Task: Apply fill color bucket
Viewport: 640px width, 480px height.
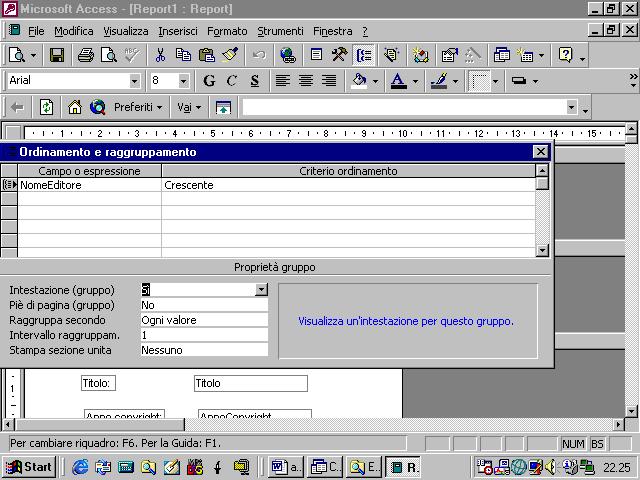Action: point(359,81)
